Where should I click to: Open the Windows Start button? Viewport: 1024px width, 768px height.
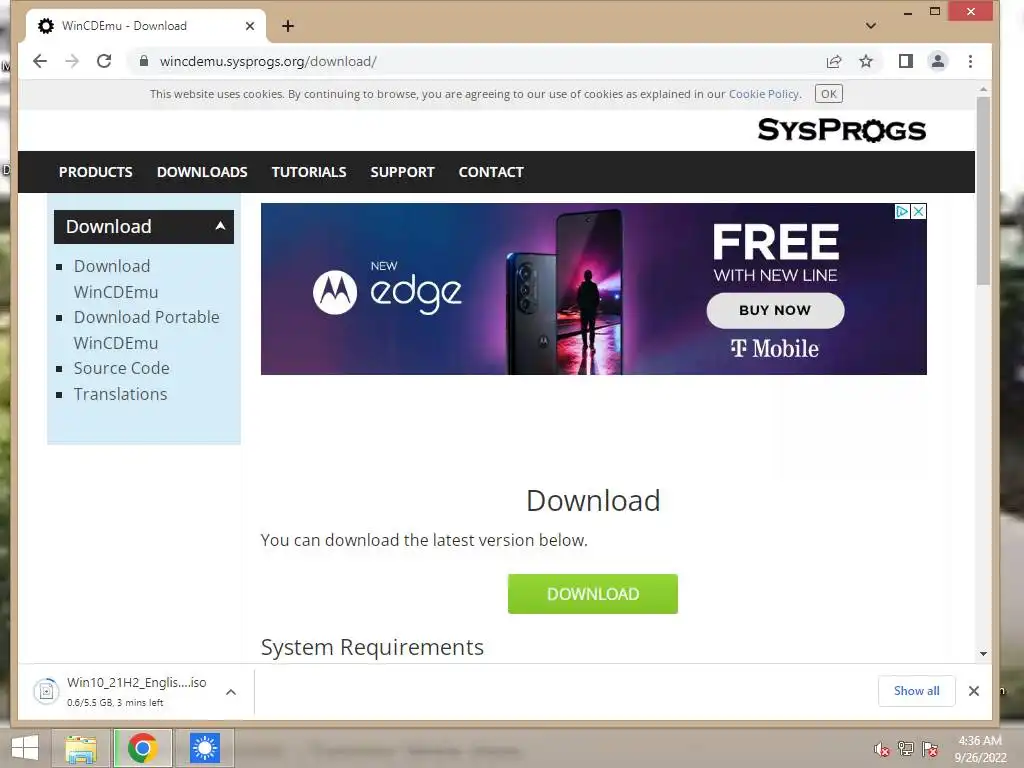pos(25,748)
